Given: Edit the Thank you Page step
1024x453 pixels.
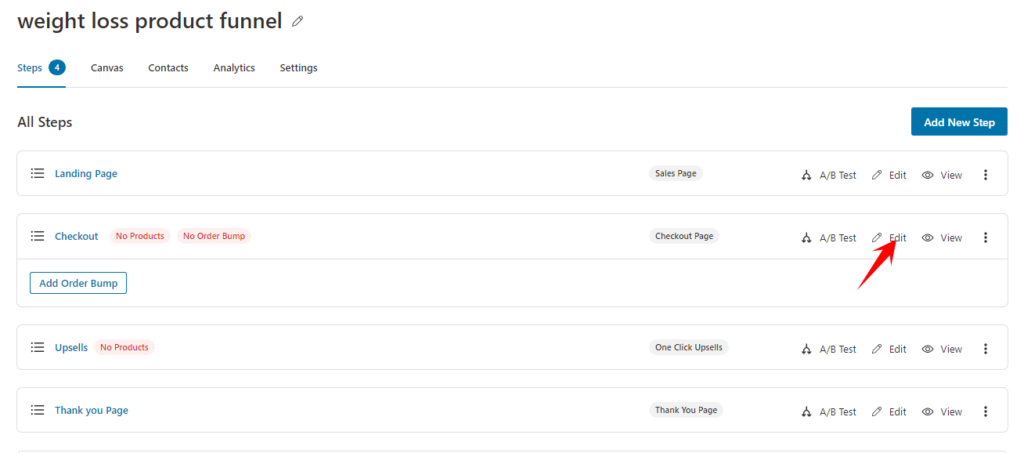Looking at the screenshot, I should coord(889,412).
